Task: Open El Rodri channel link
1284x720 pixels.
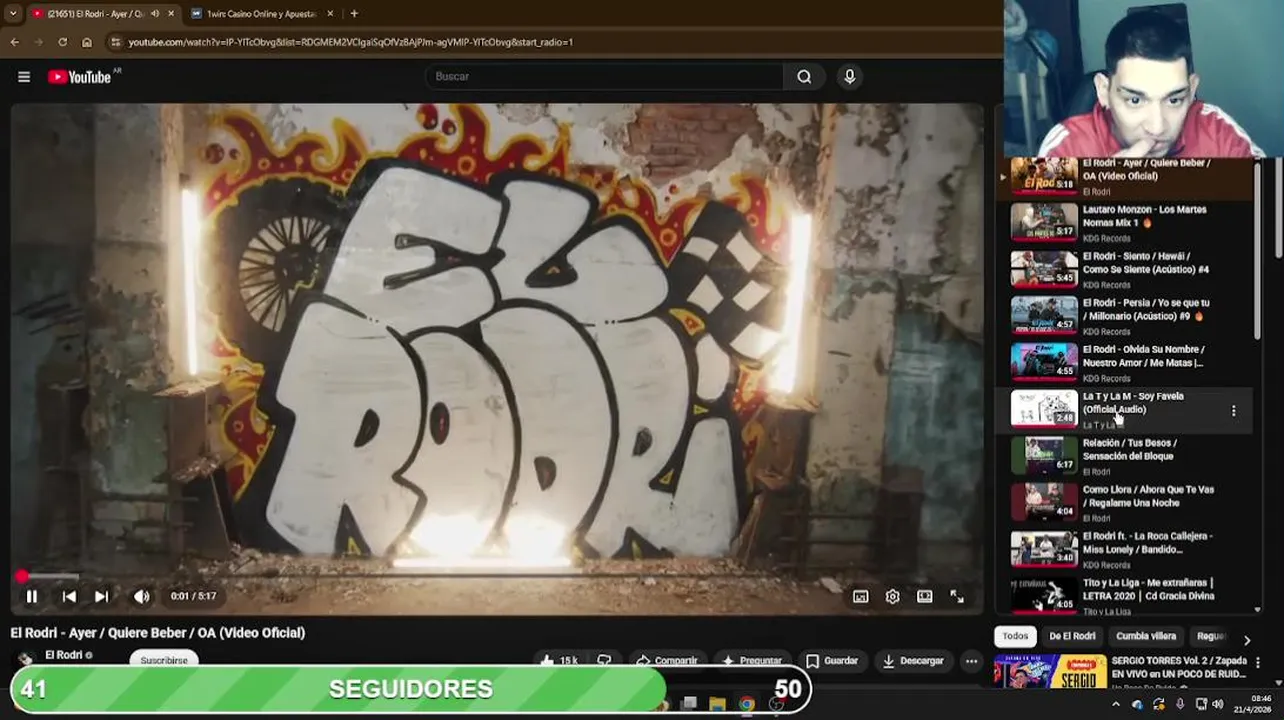Action: click(x=63, y=655)
